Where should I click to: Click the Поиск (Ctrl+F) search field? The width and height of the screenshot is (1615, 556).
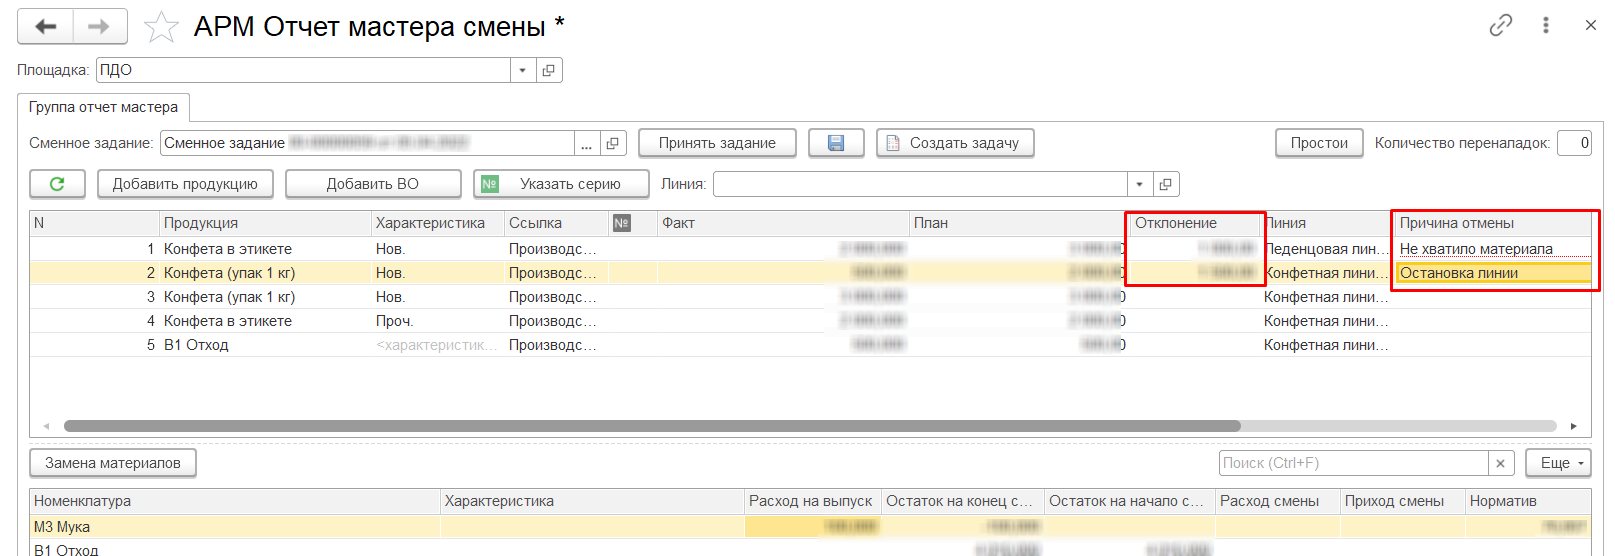[x=1353, y=463]
